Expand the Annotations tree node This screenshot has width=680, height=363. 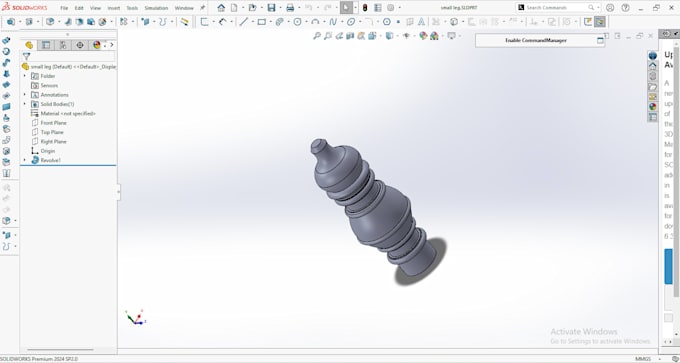(24, 95)
